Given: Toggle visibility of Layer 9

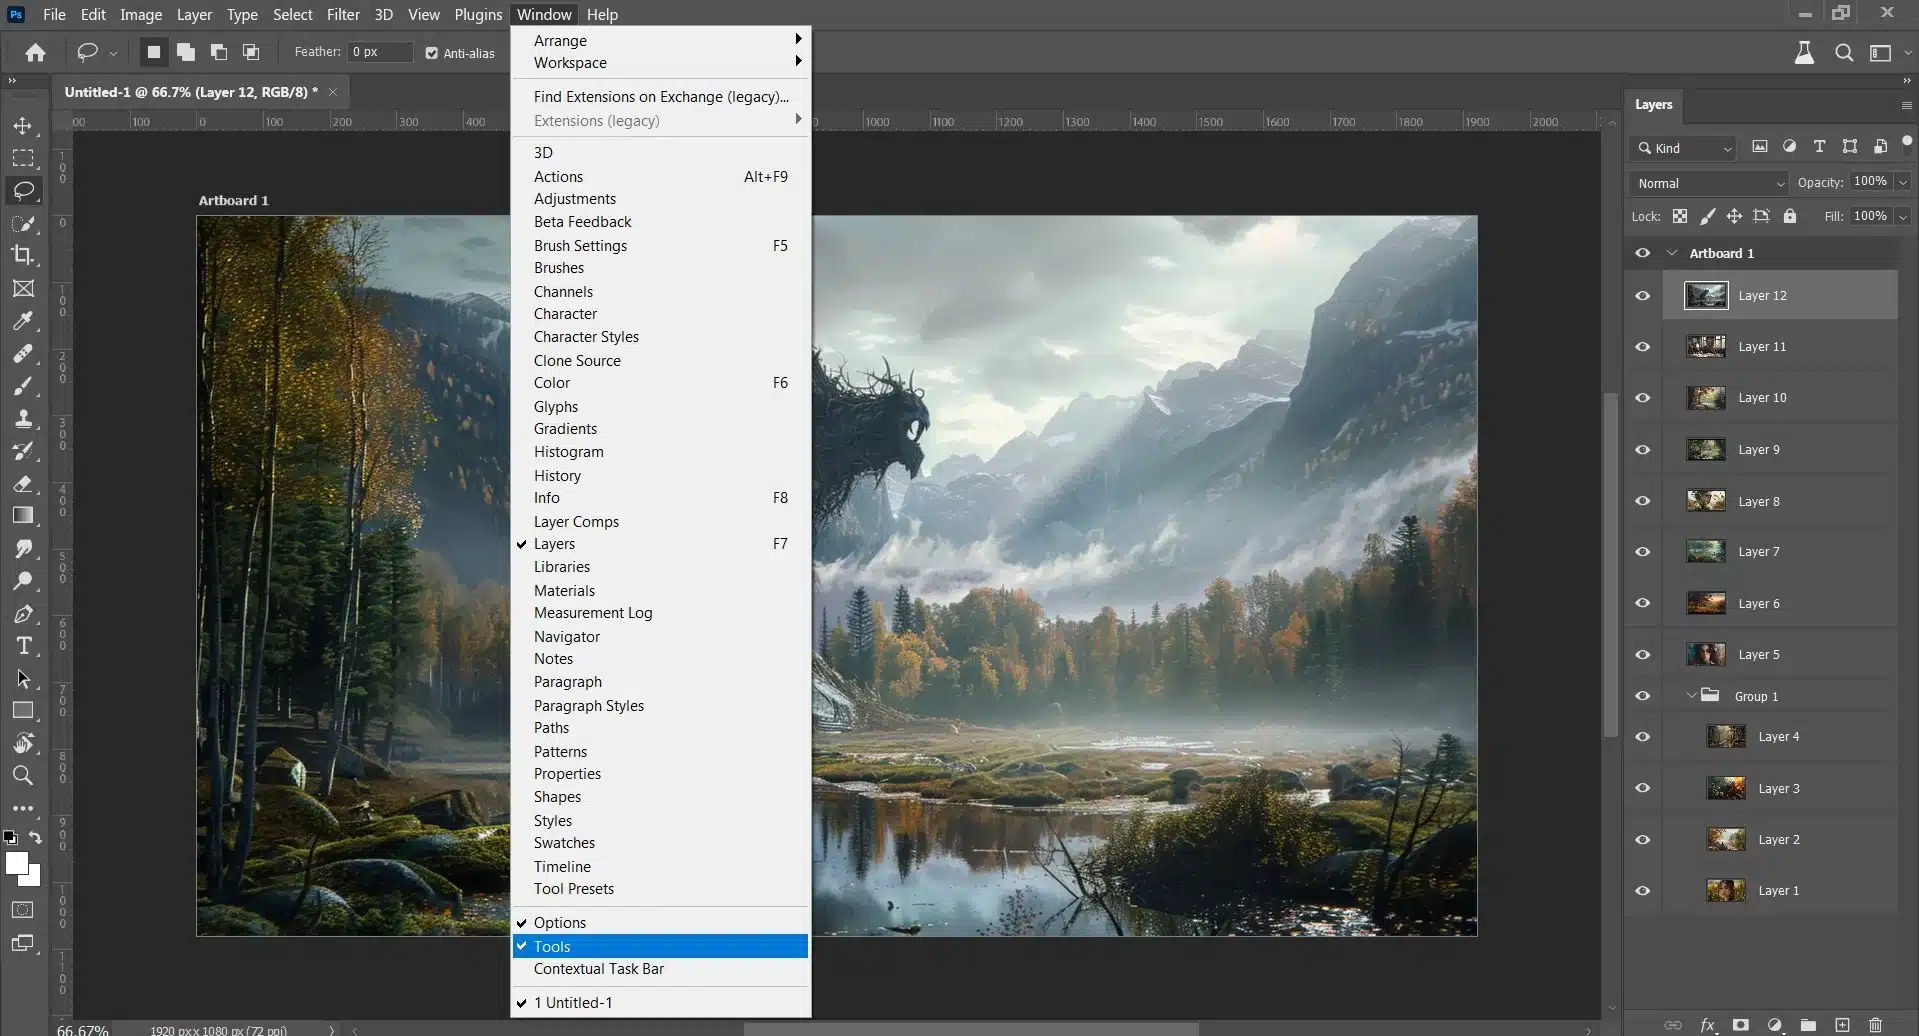Looking at the screenshot, I should point(1642,450).
